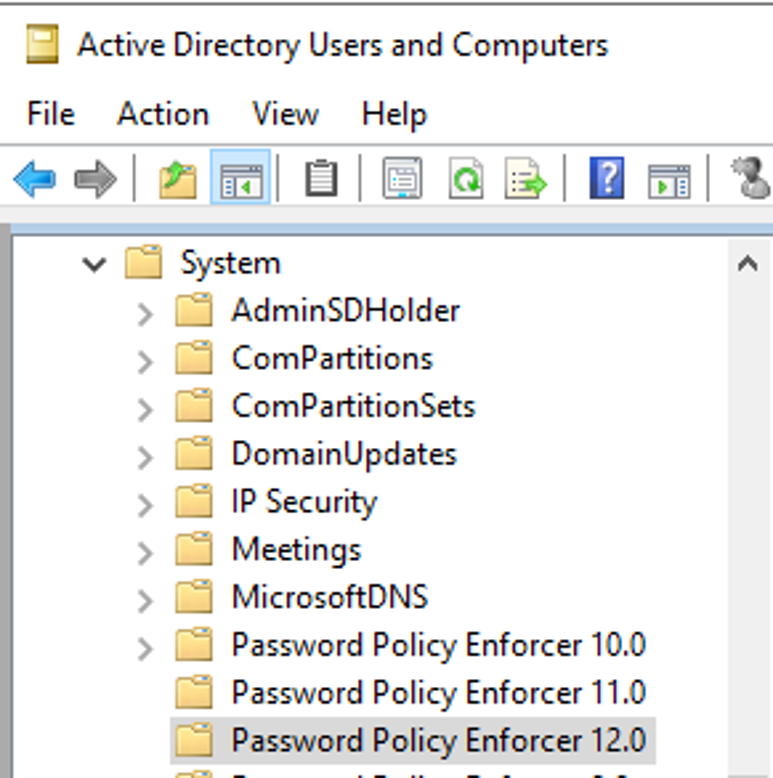Expand the ComPartitionSets node
Screen dimensions: 773x778
tap(145, 410)
